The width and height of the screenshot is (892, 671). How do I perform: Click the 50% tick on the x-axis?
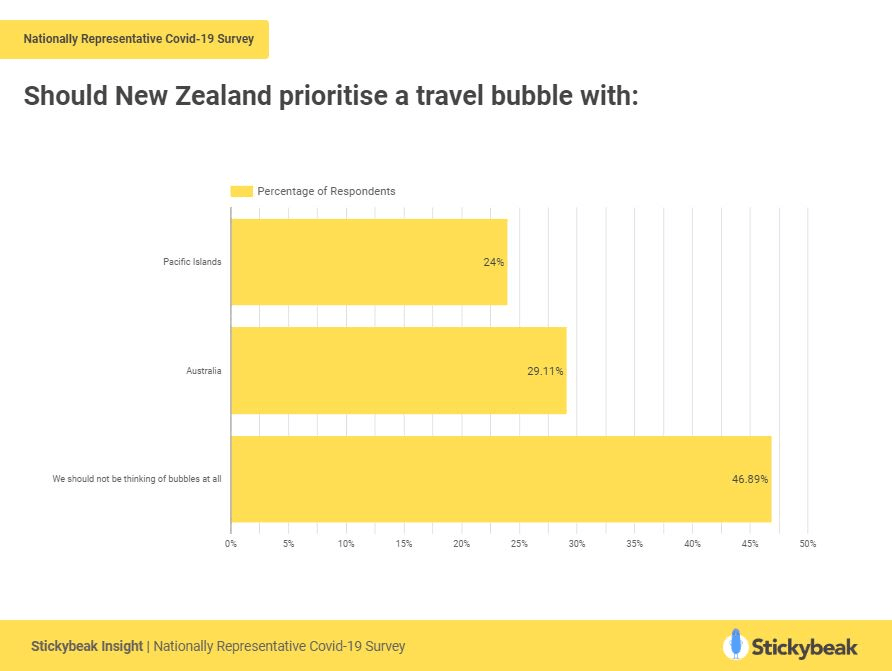click(807, 544)
